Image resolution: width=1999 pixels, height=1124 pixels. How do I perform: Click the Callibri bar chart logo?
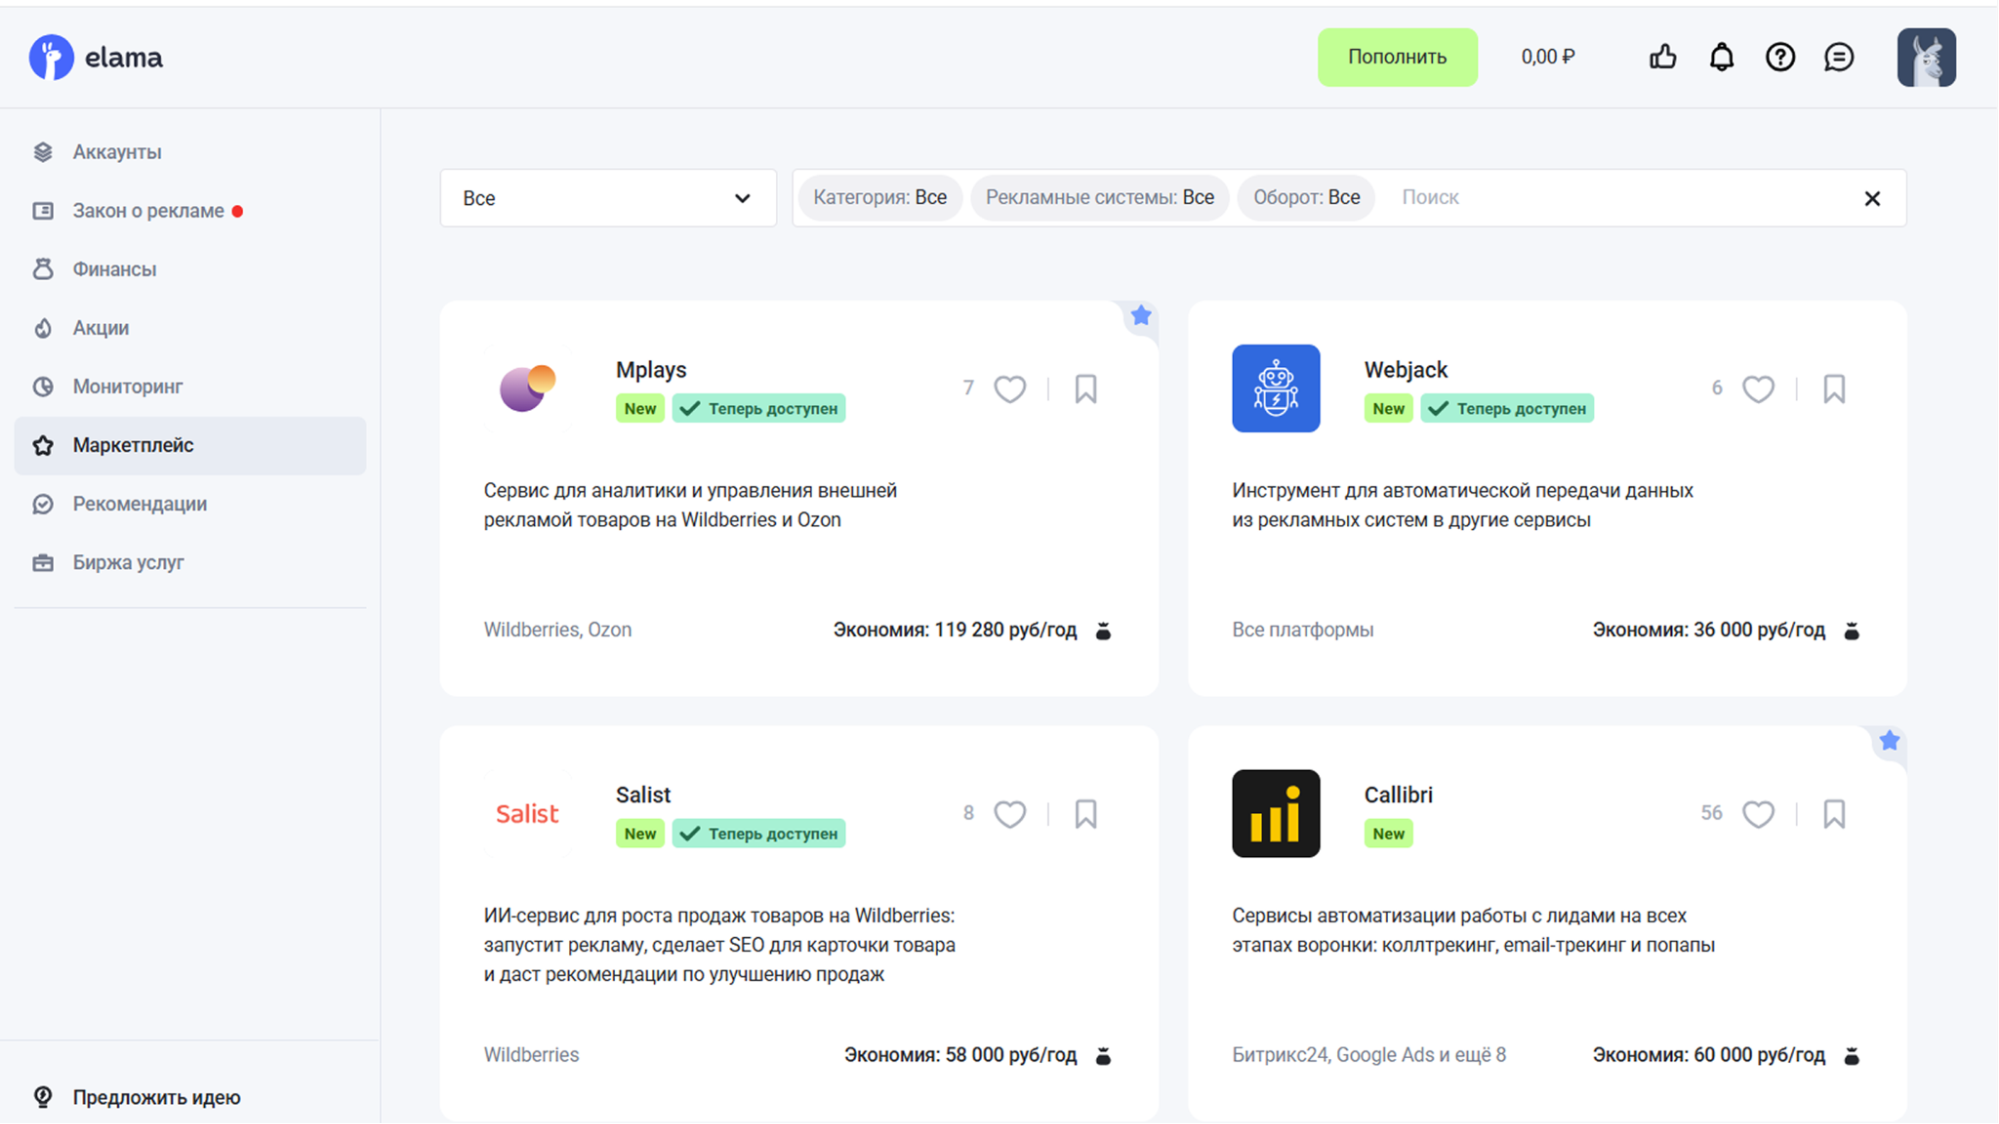coord(1275,813)
